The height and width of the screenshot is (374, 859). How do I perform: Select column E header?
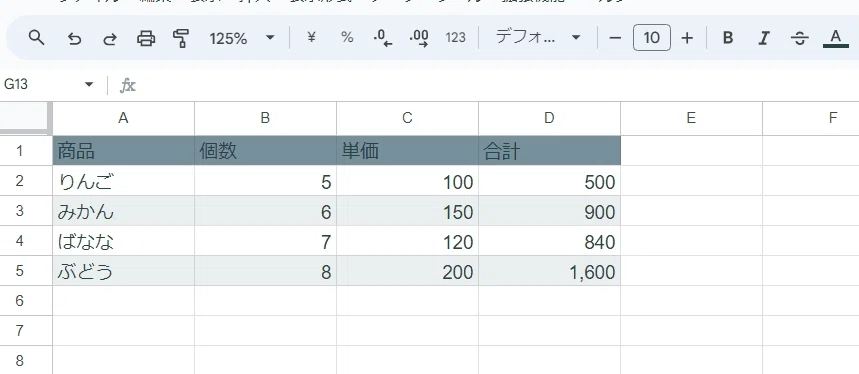click(691, 118)
